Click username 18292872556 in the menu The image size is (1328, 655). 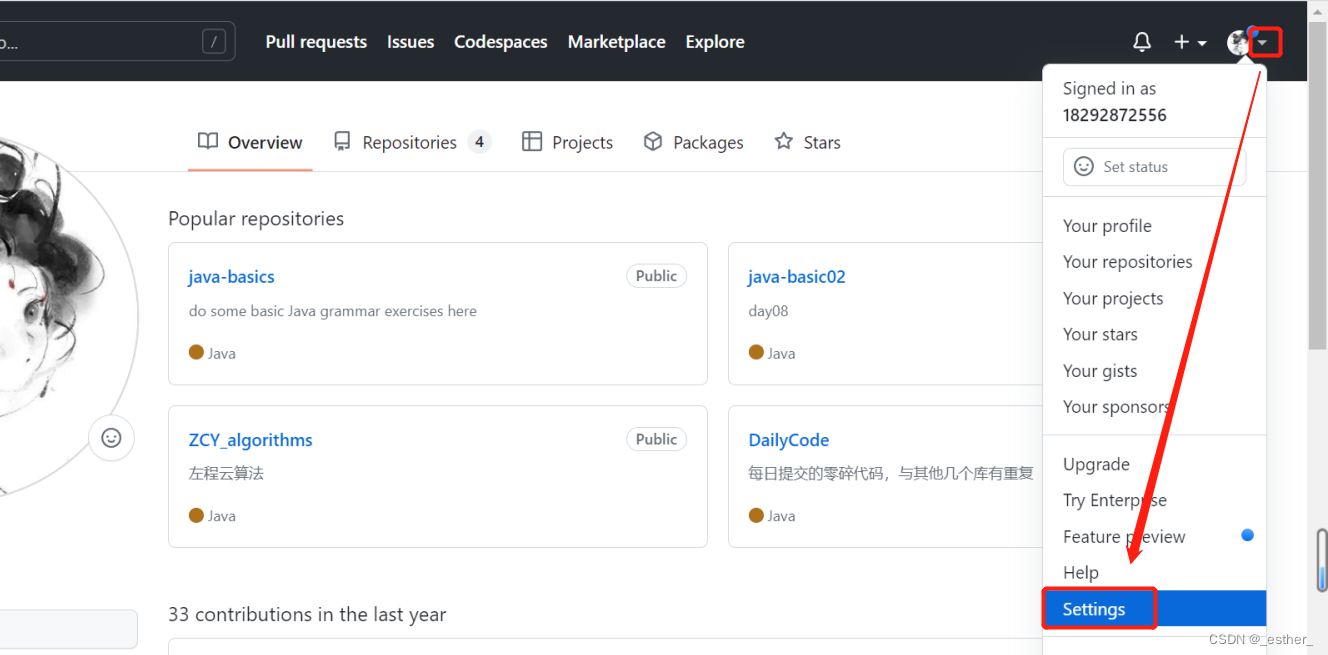click(1114, 115)
